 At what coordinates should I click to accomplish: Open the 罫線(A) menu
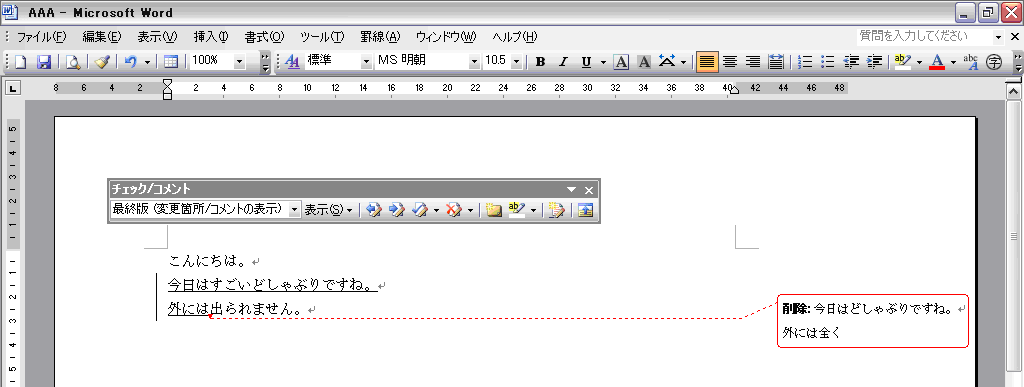pos(380,37)
